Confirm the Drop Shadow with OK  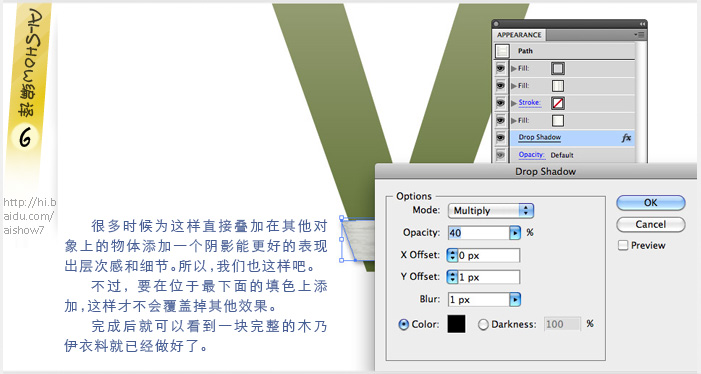[x=650, y=202]
